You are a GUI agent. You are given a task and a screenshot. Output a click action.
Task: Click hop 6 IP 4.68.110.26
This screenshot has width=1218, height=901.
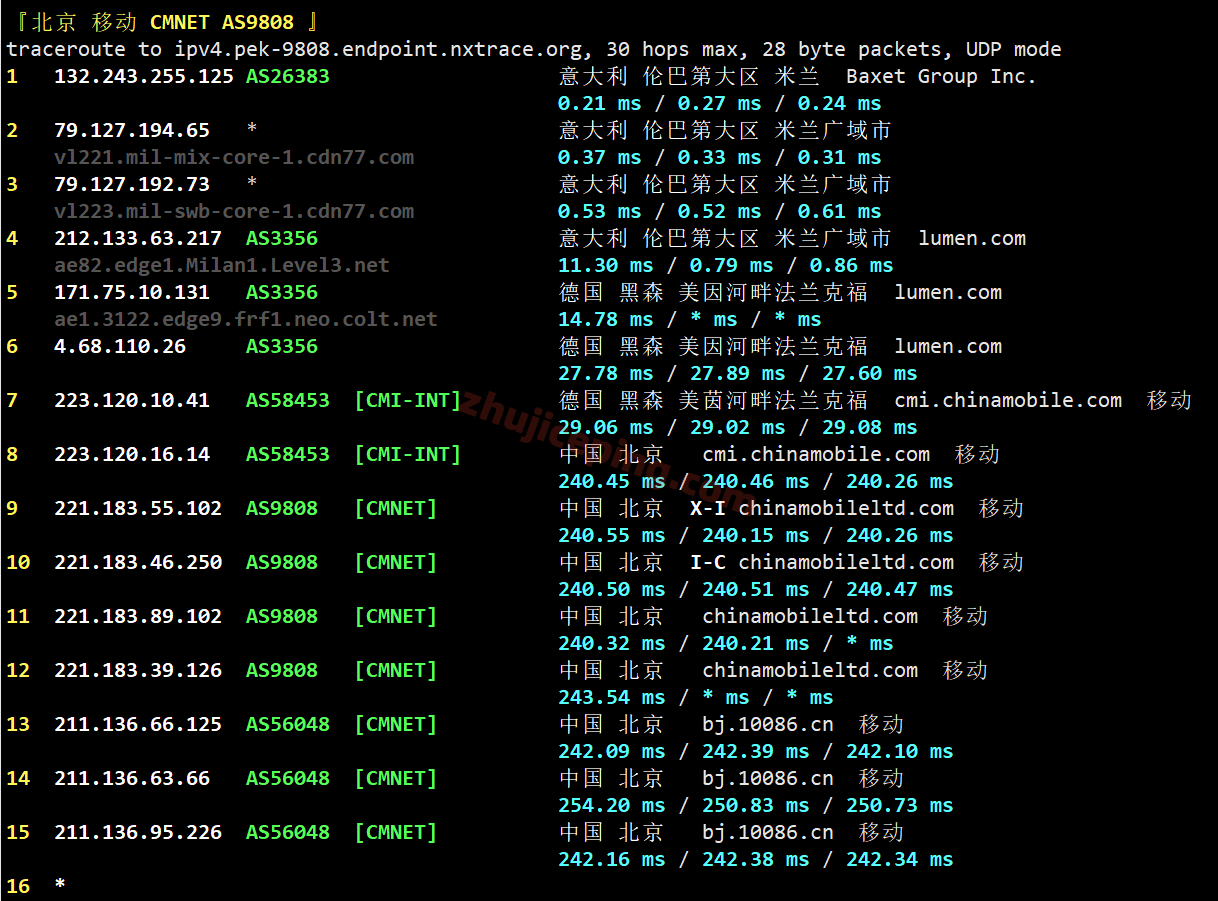pos(120,346)
